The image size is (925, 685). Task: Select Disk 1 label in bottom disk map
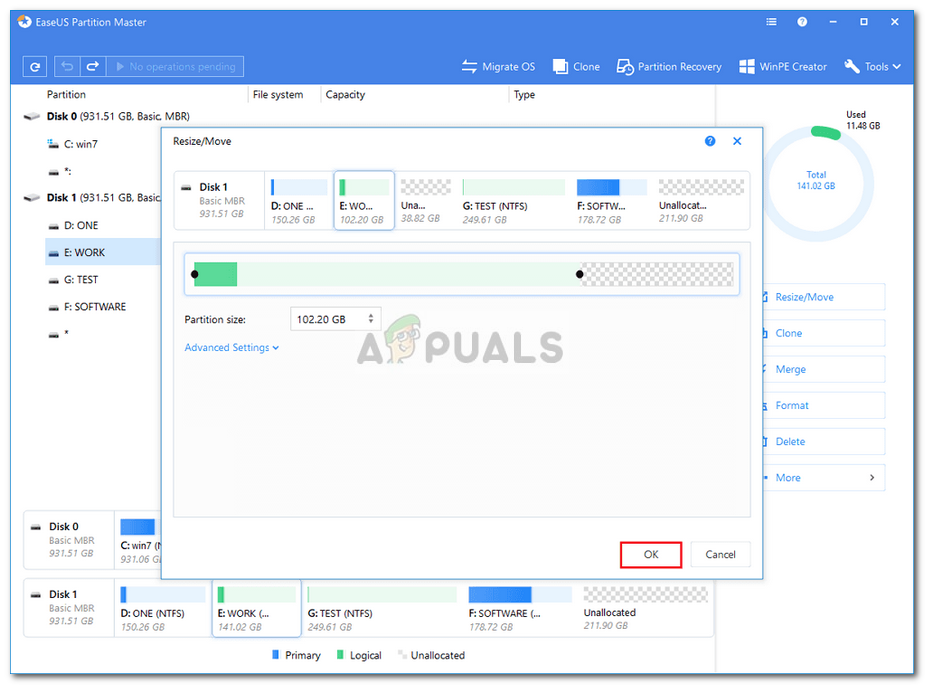69,608
